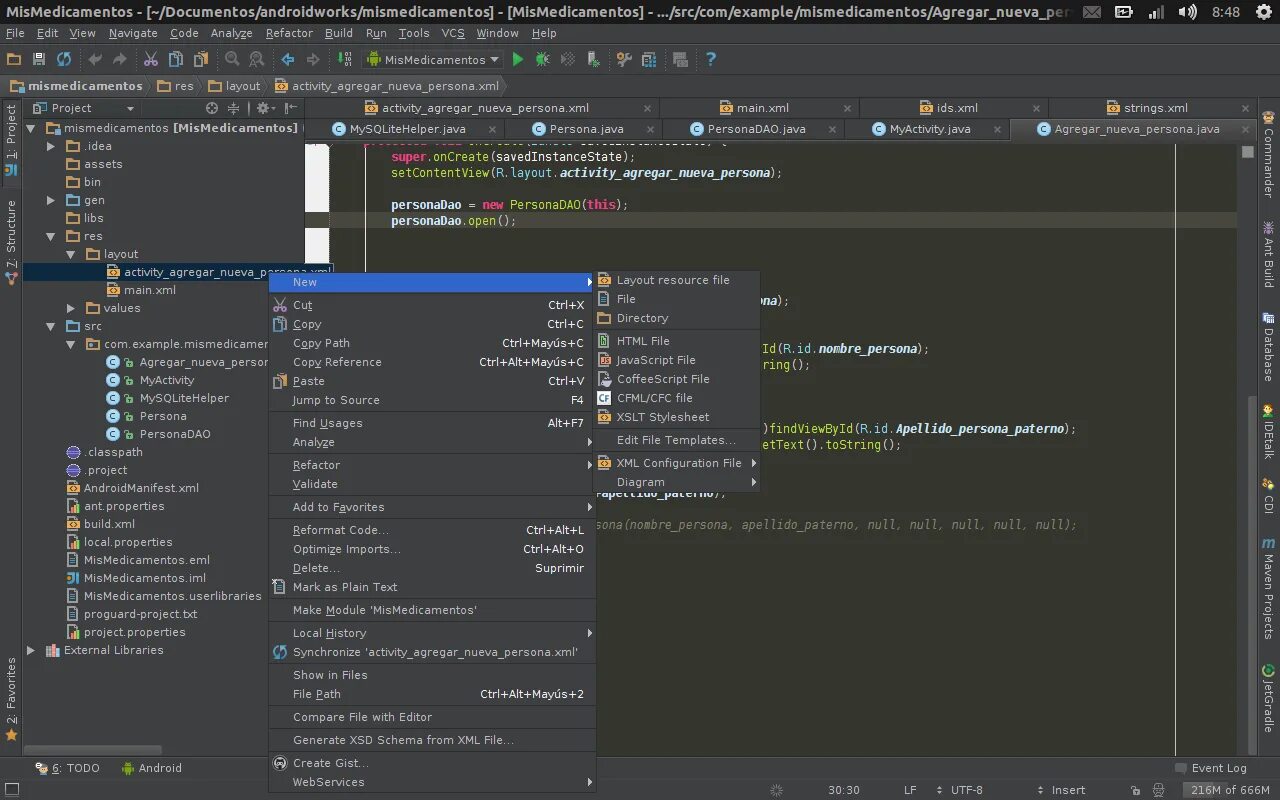Choose Find Usages in context menu

[432, 423]
